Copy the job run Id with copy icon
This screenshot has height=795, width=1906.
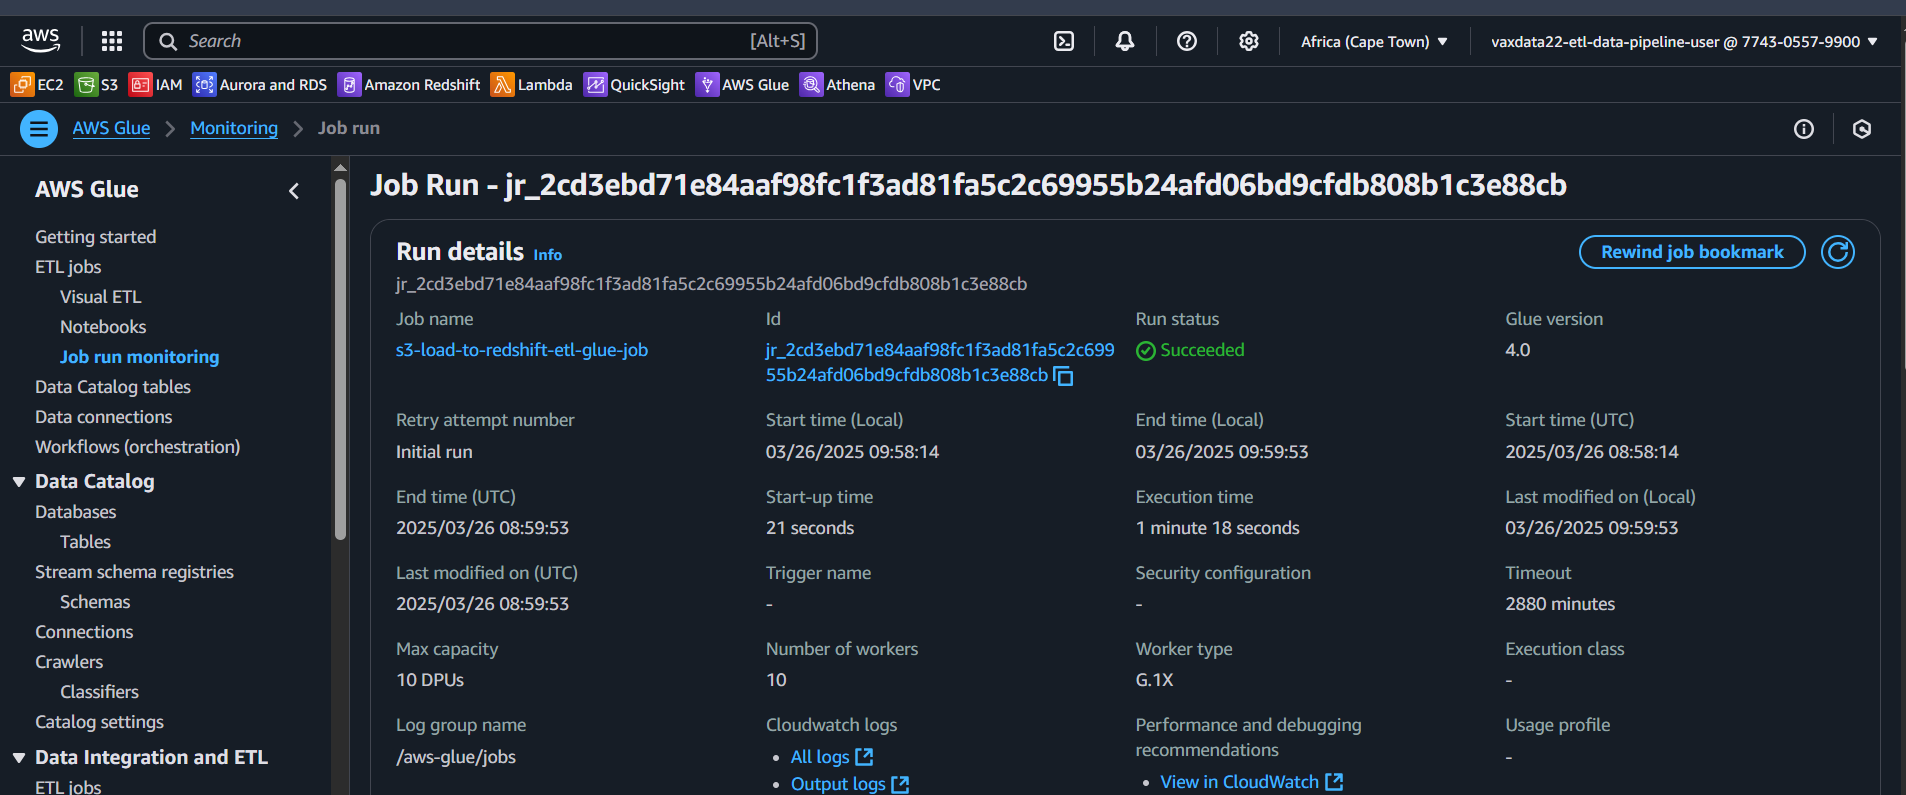pos(1064,376)
